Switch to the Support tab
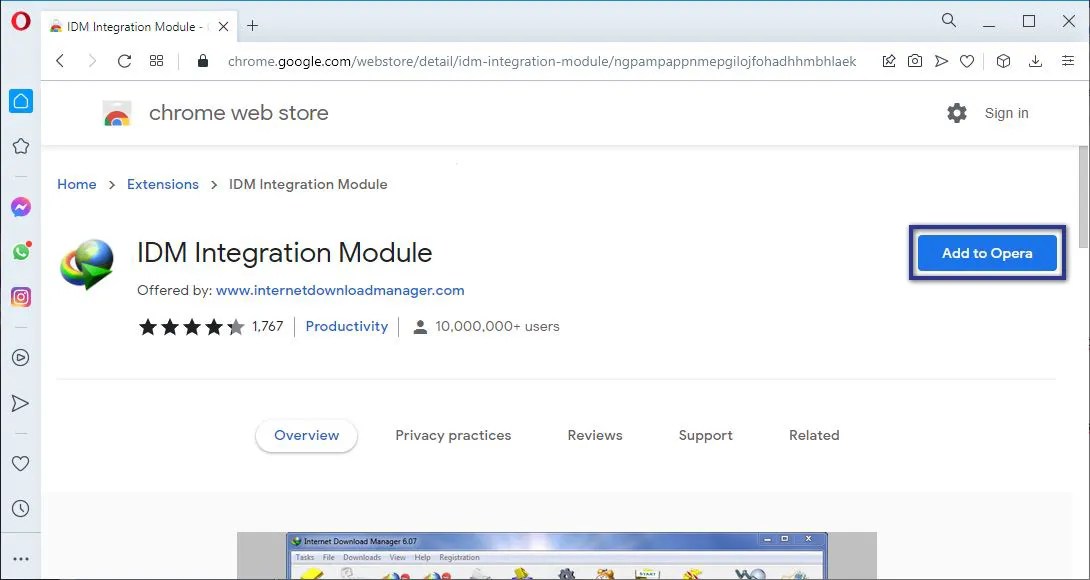Image resolution: width=1090 pixels, height=580 pixels. point(706,435)
